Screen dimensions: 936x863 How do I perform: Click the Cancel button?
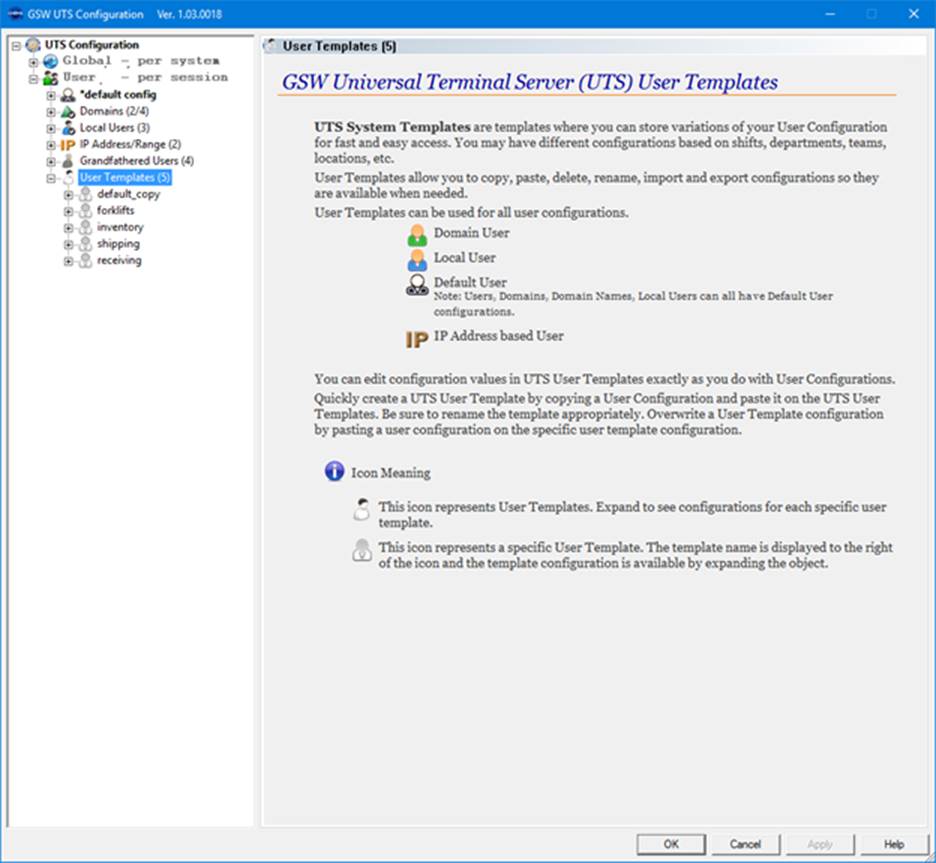point(745,844)
